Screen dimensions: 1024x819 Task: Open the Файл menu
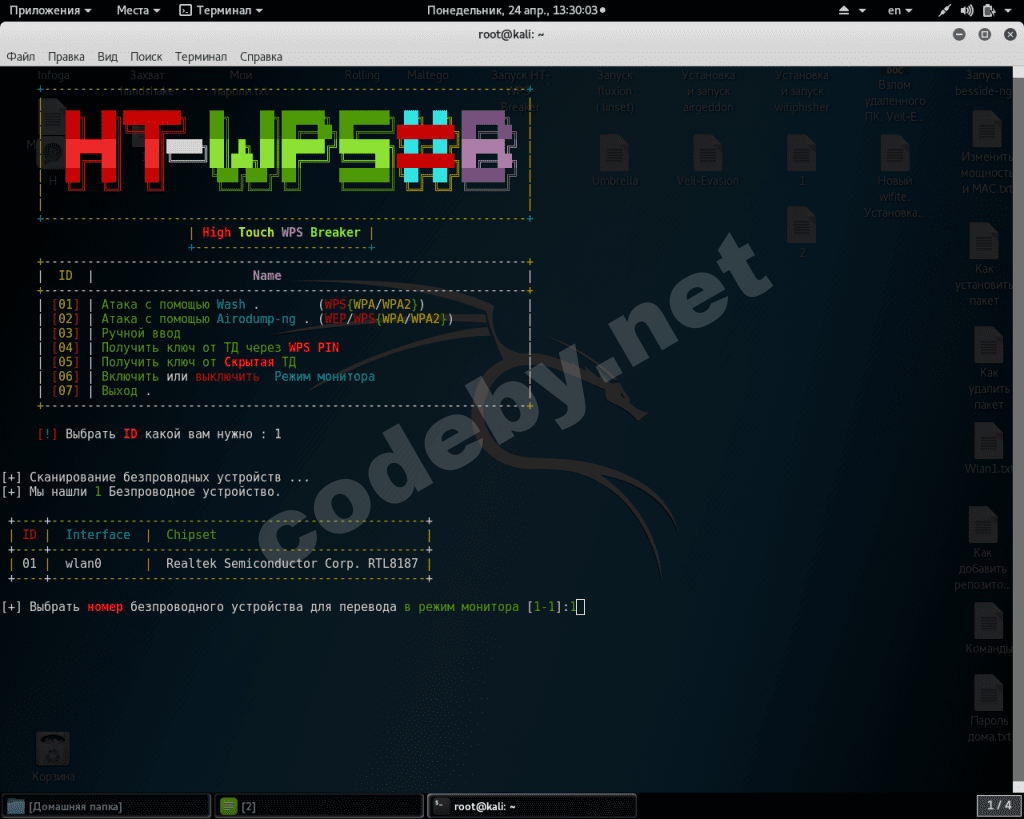pyautogui.click(x=21, y=57)
